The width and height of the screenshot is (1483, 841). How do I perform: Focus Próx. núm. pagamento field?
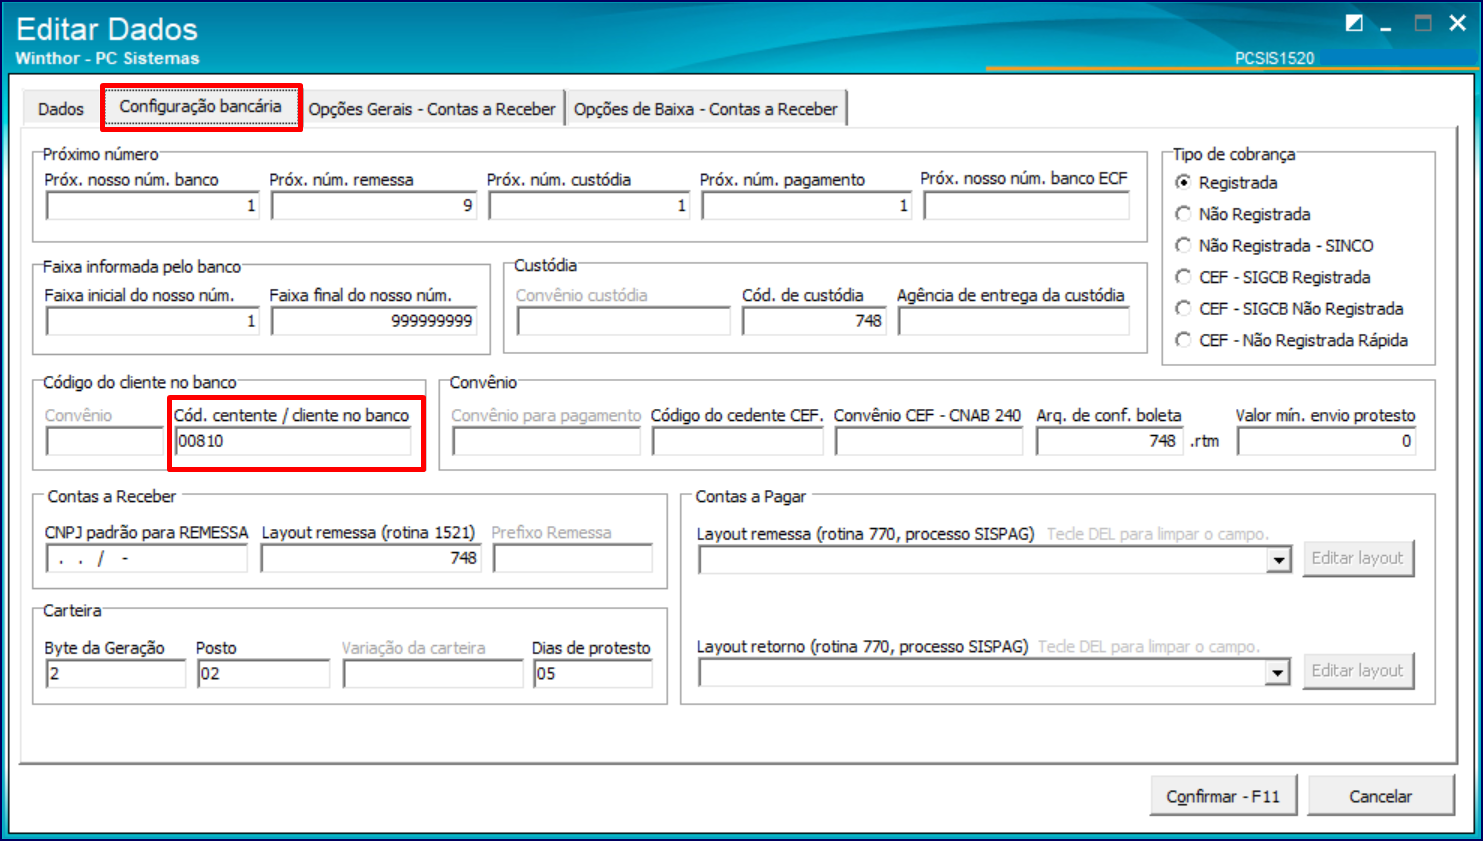806,205
